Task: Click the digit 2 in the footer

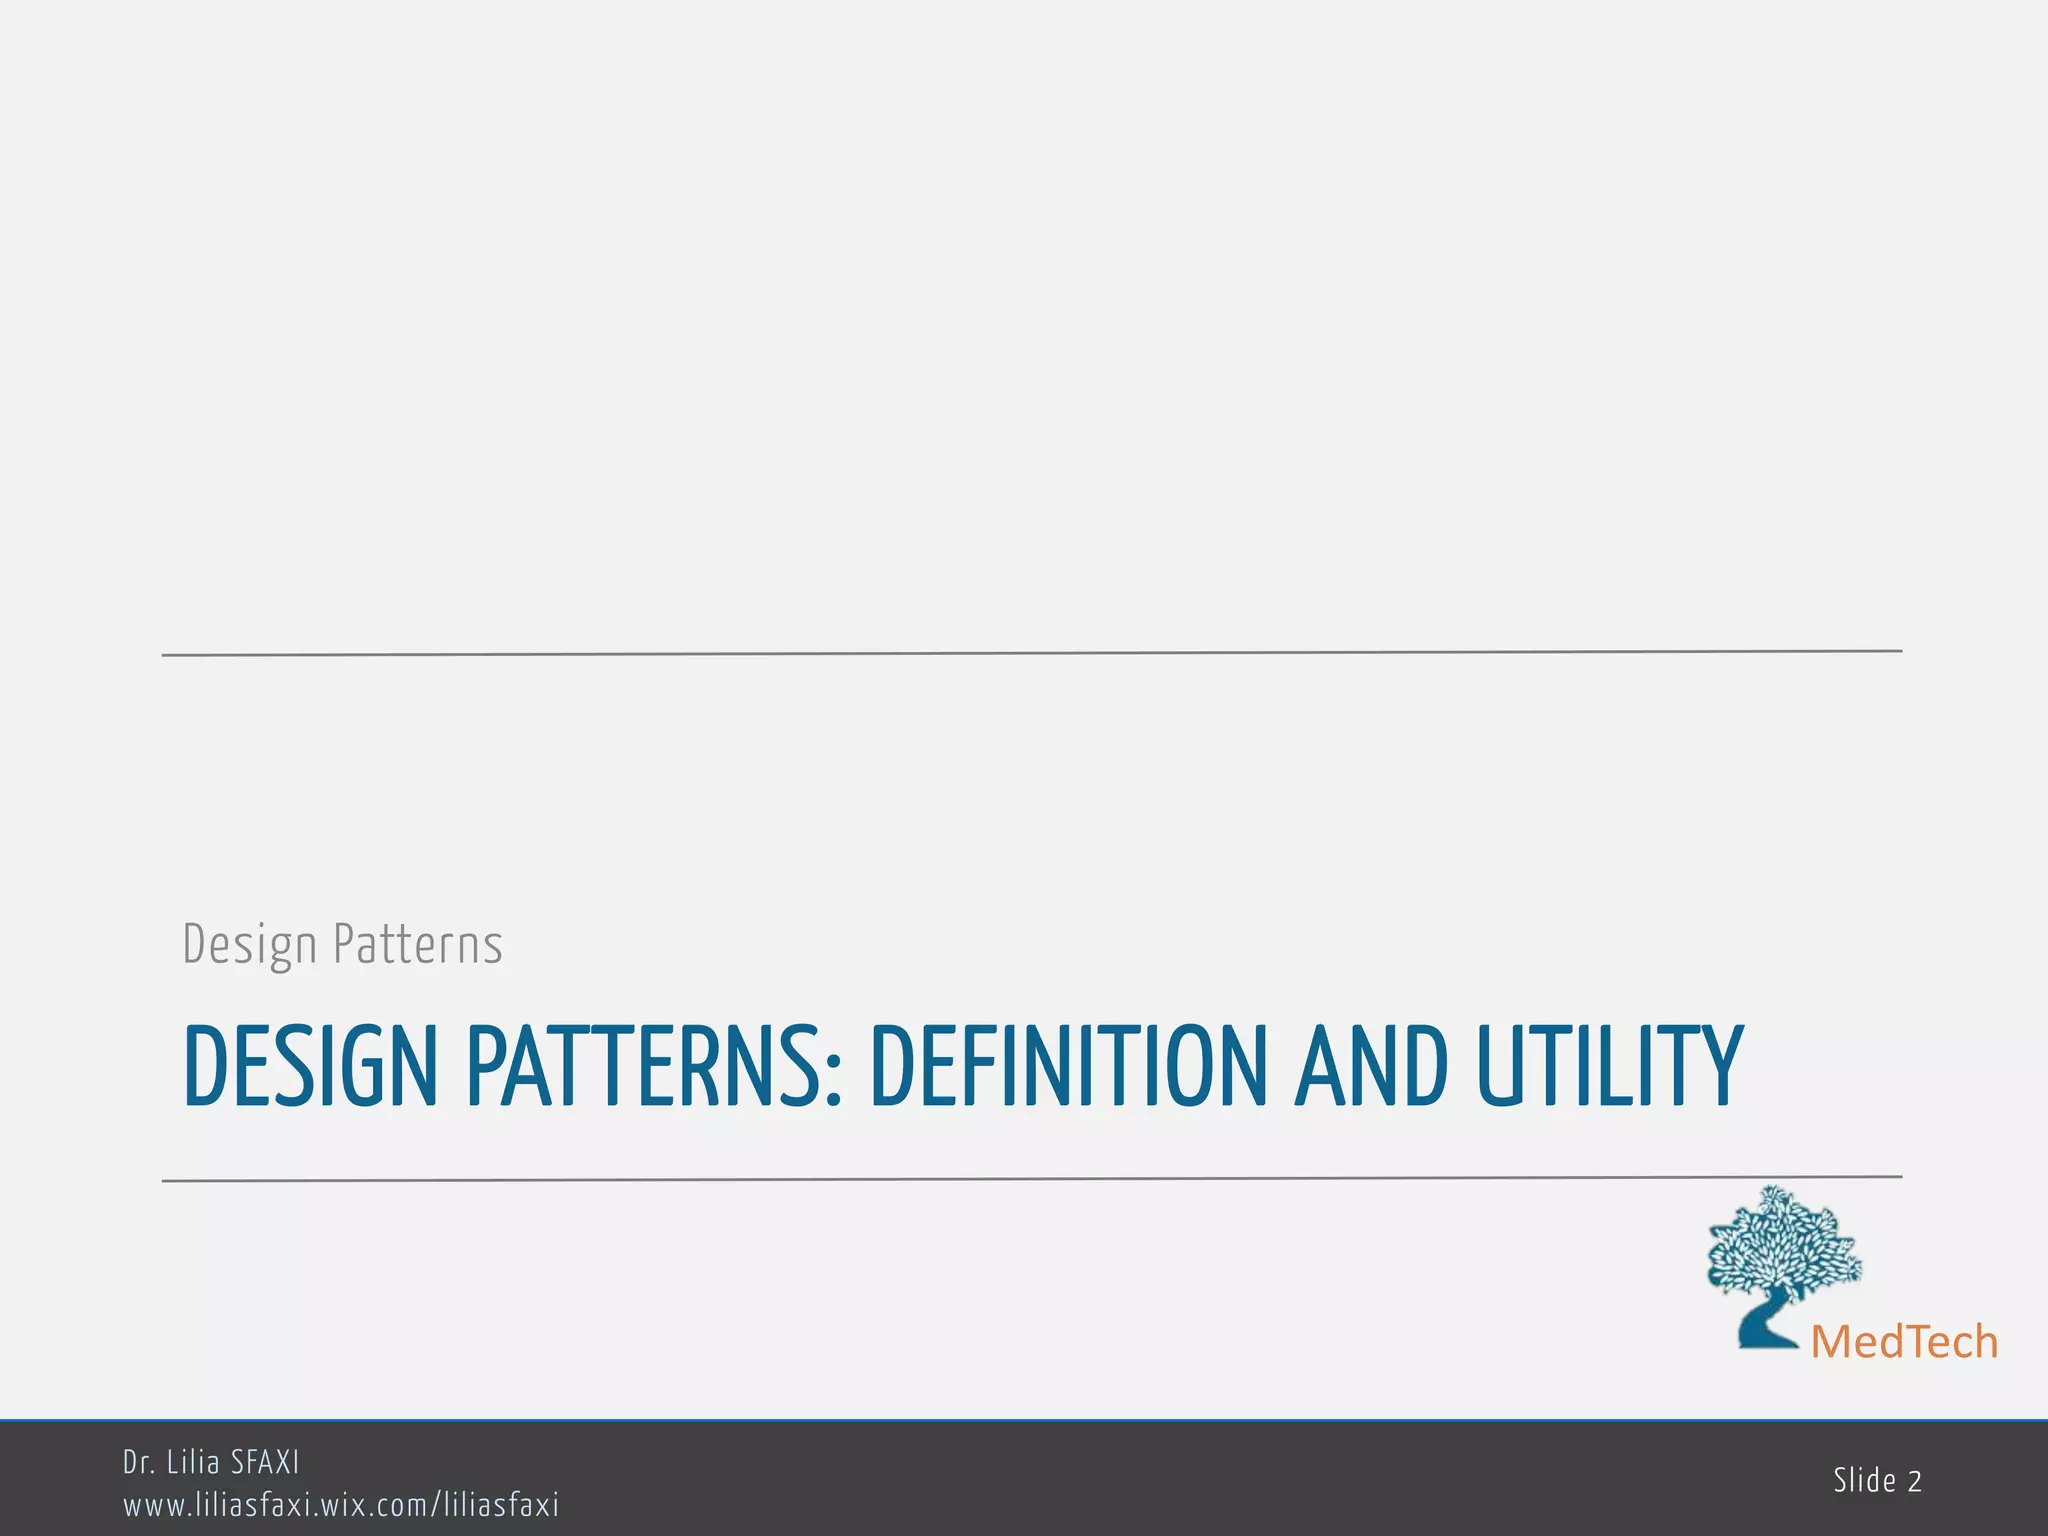Action: click(x=1915, y=1481)
